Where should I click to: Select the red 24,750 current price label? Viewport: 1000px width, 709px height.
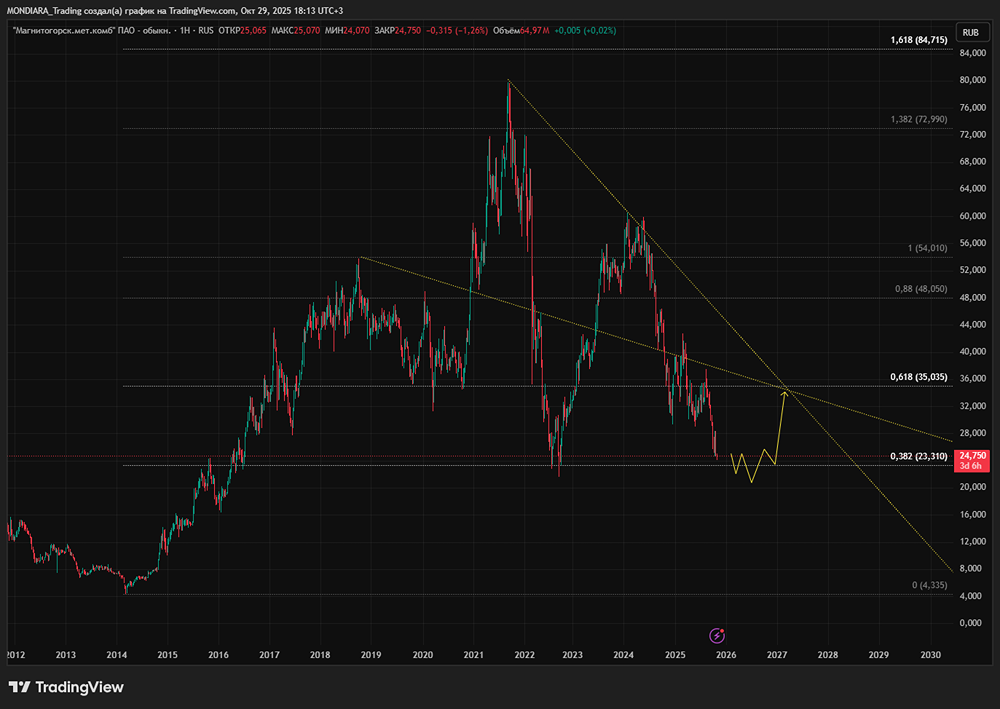coord(972,456)
